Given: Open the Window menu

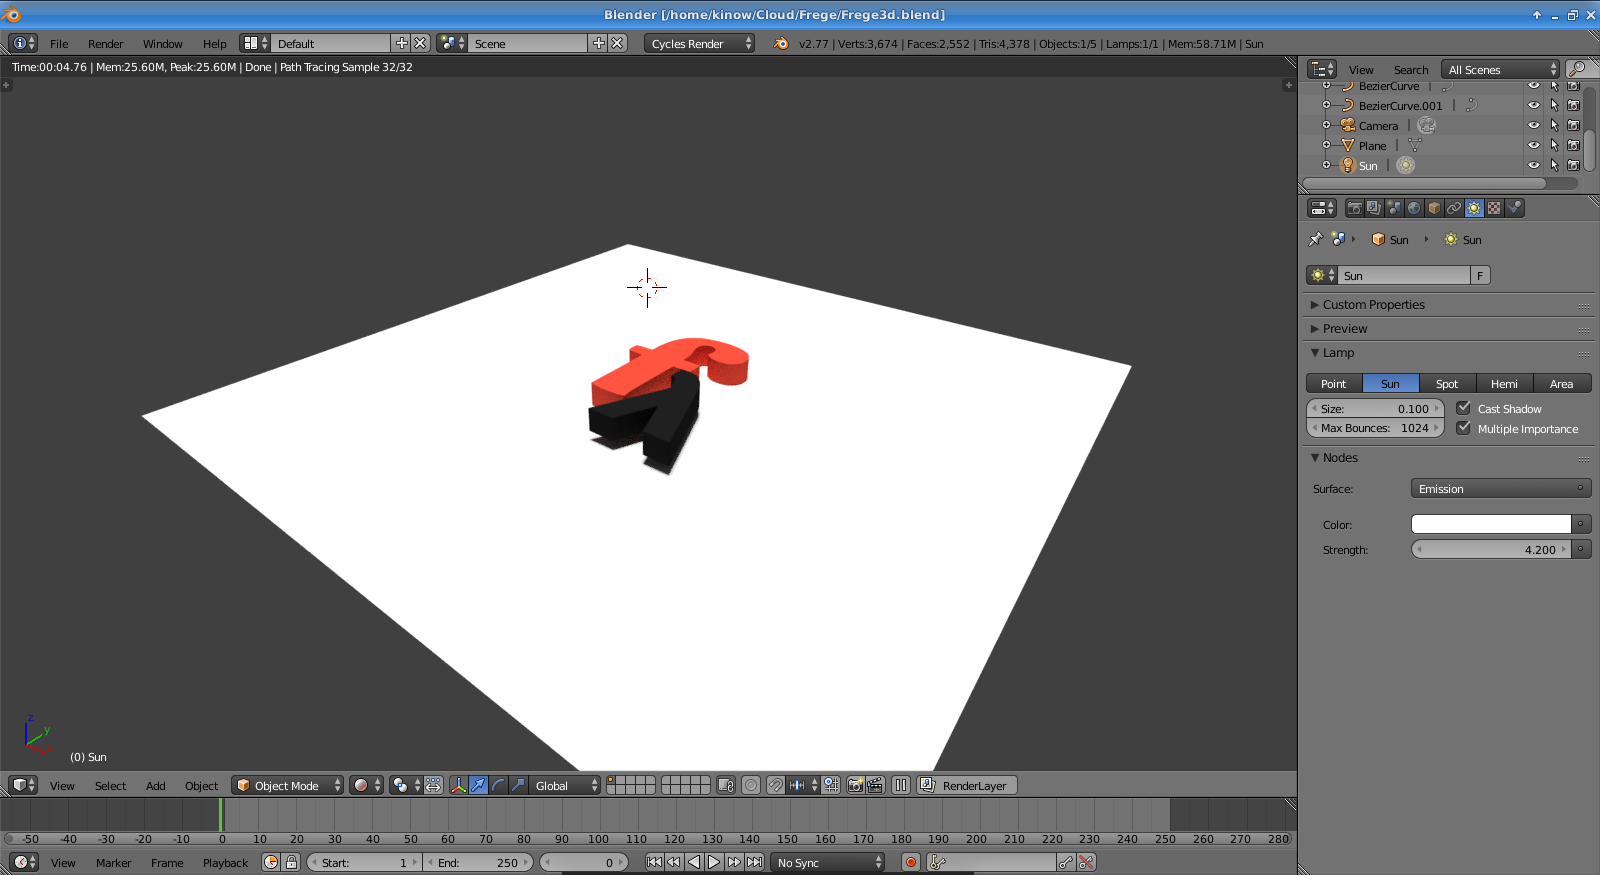Looking at the screenshot, I should (162, 43).
